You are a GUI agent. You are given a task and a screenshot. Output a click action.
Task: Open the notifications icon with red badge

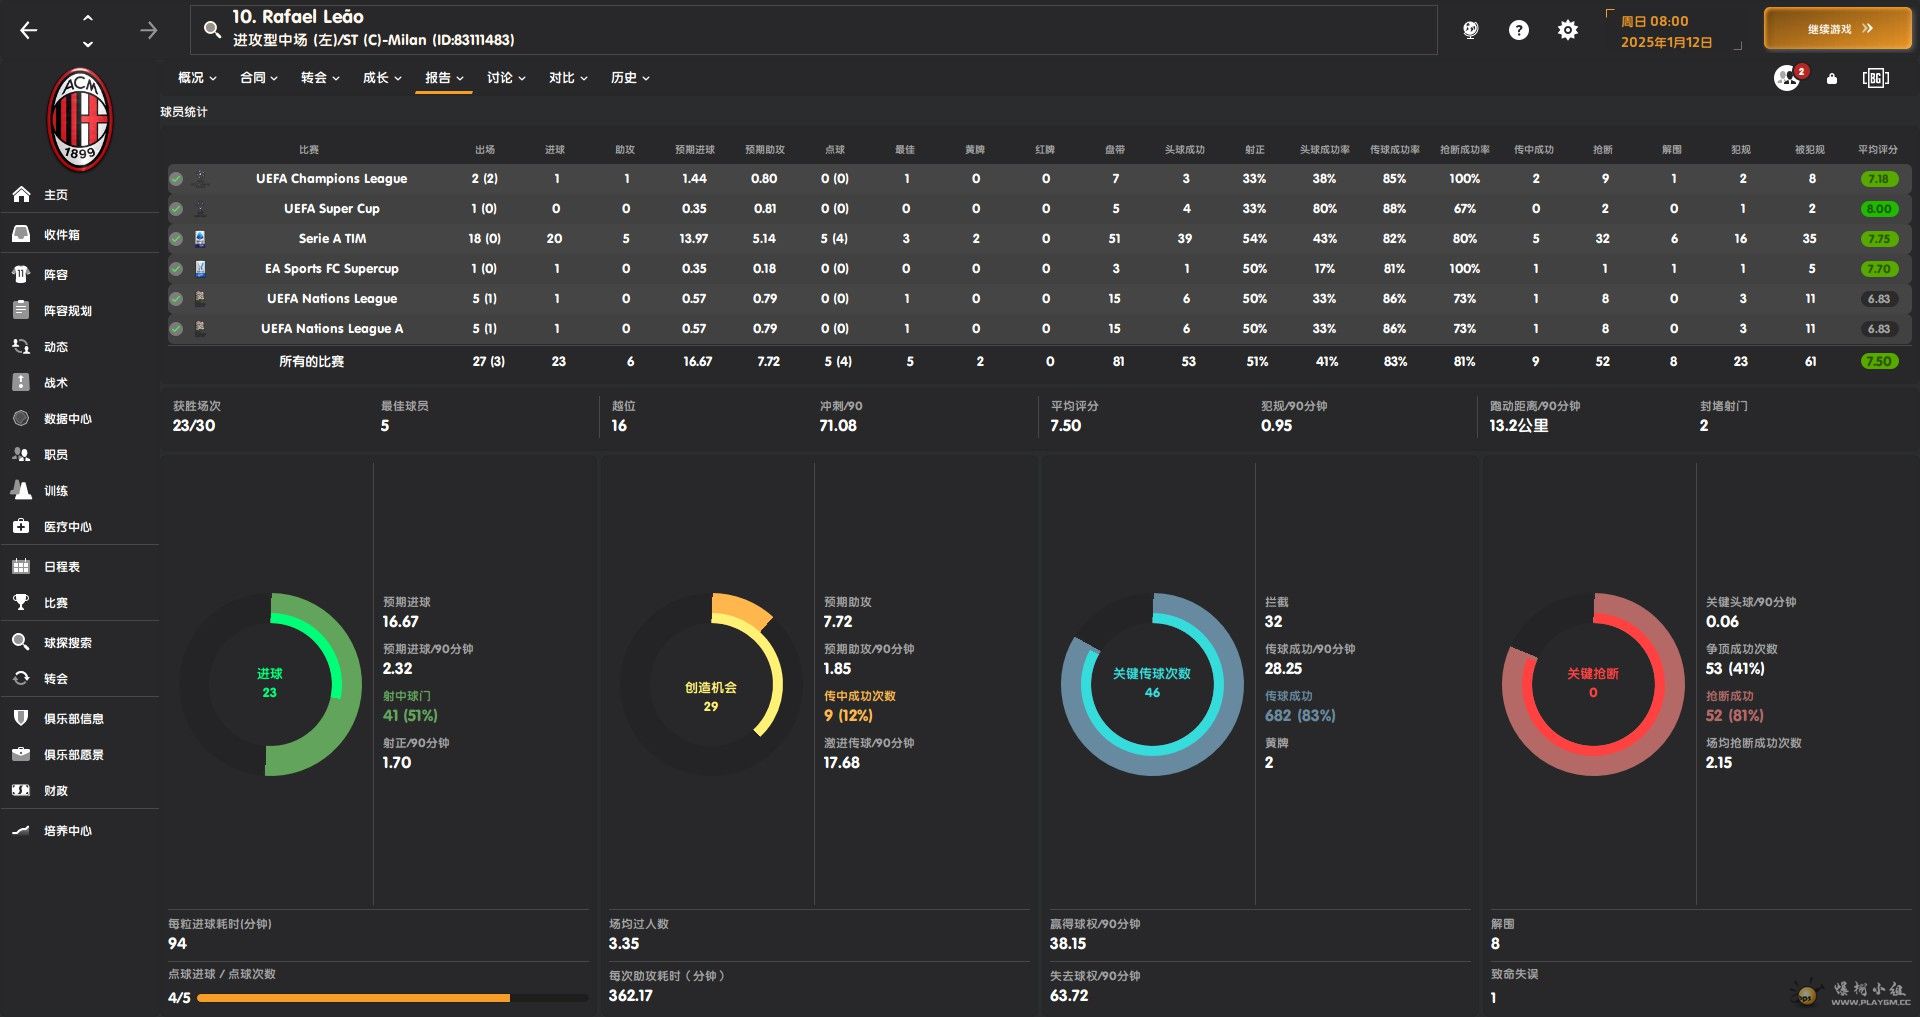click(x=1789, y=77)
